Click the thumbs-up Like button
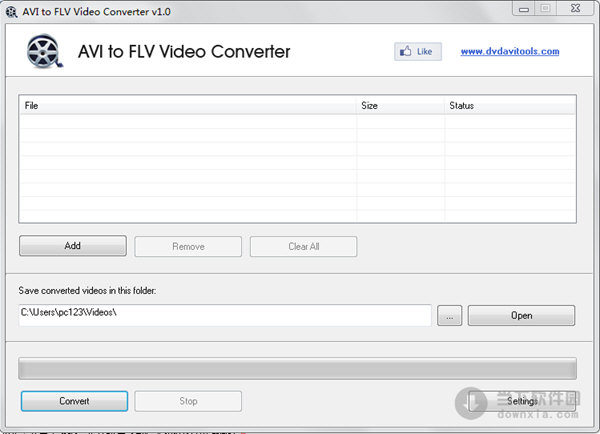Screen dimensions: 600x434 (x=418, y=51)
